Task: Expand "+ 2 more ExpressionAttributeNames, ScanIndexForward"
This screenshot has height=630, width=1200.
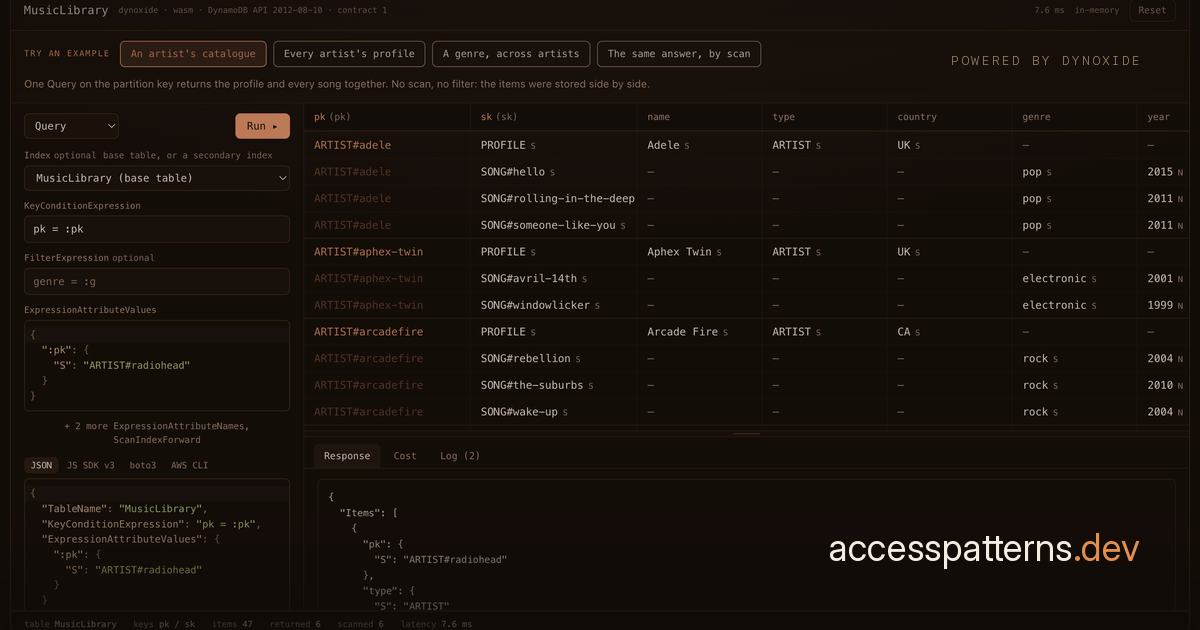Action: point(157,432)
